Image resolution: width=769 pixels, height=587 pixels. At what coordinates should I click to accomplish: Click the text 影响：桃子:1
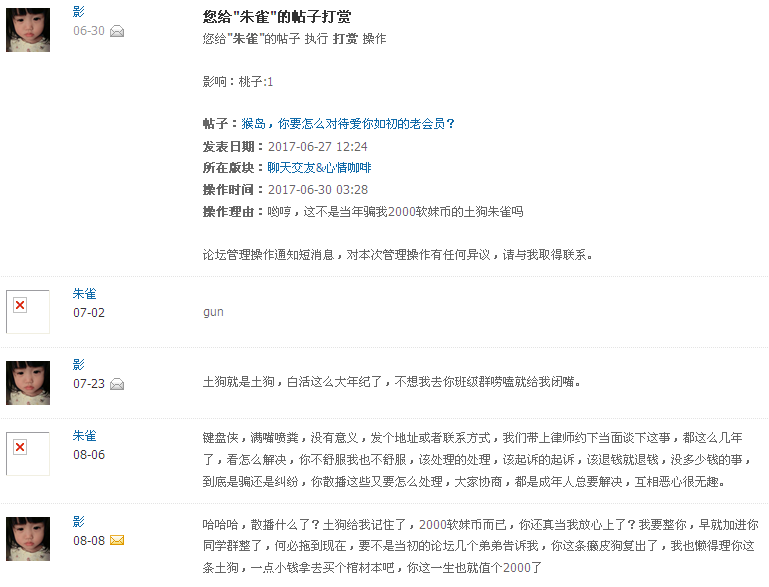coord(238,81)
